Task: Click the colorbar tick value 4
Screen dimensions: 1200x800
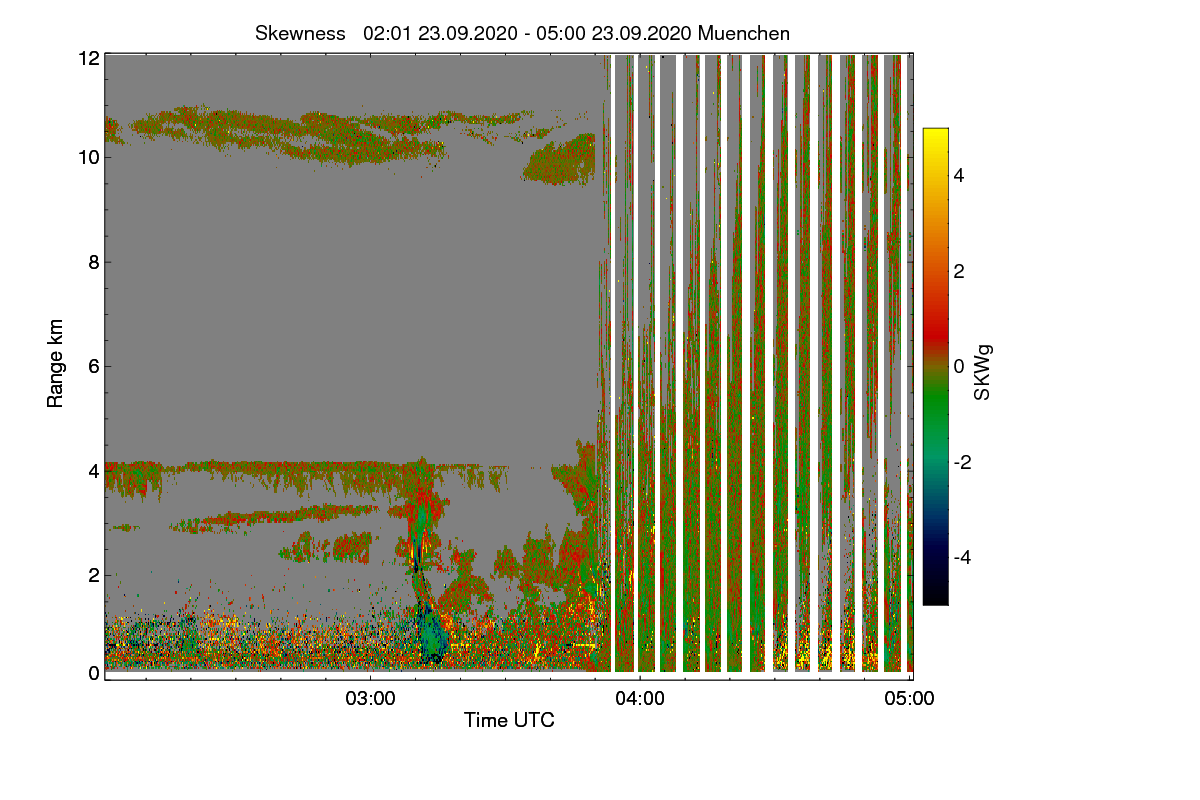Action: click(x=960, y=175)
